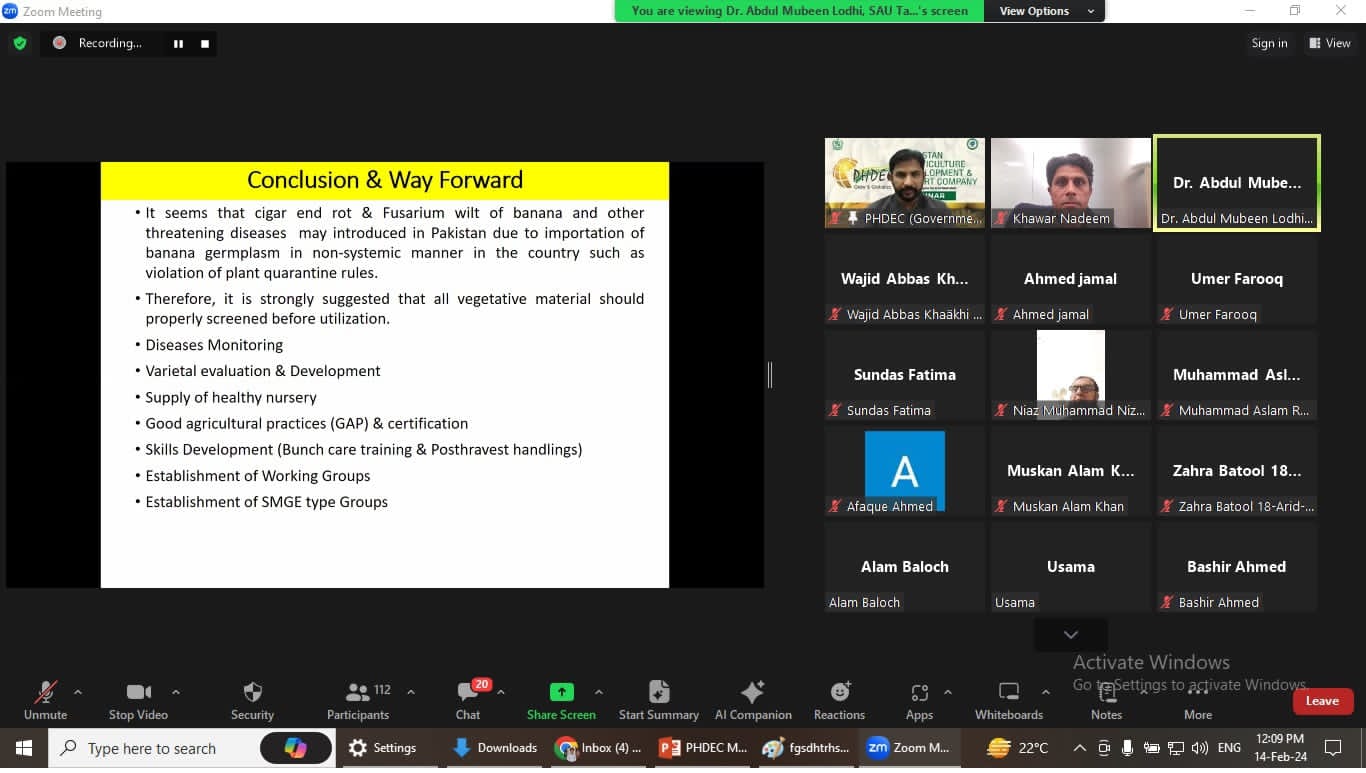Open the View Options dropdown
The image size is (1366, 773).
[1044, 11]
